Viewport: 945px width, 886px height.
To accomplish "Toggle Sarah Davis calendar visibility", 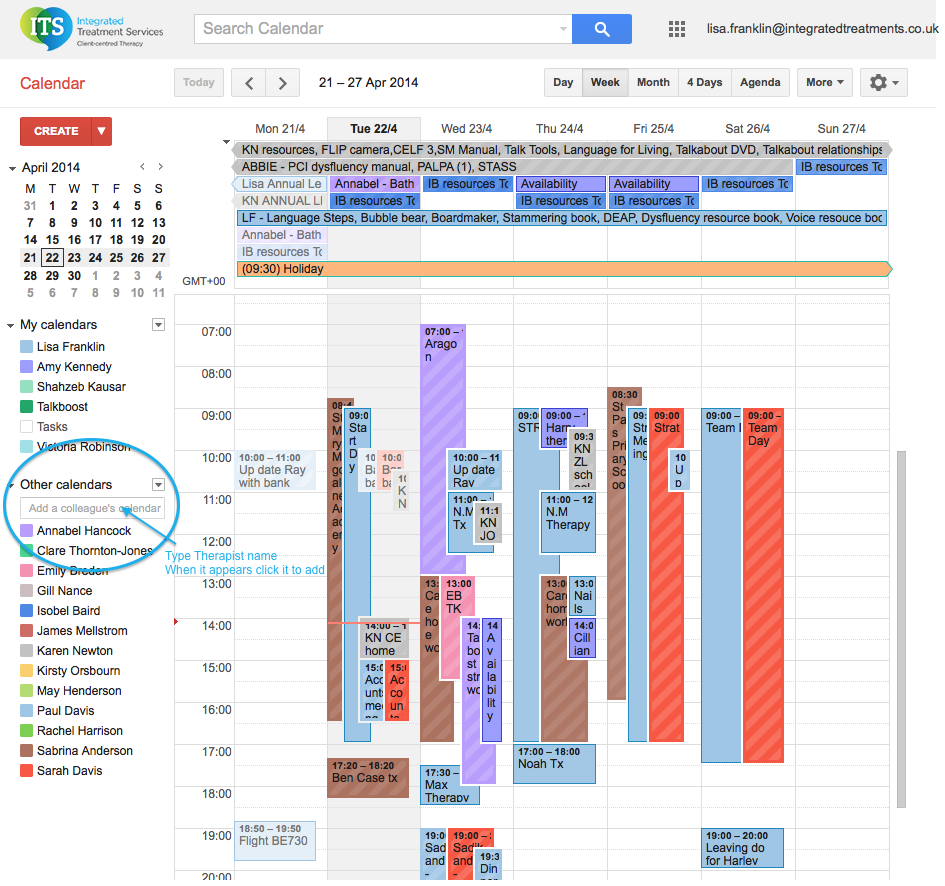I will 27,771.
